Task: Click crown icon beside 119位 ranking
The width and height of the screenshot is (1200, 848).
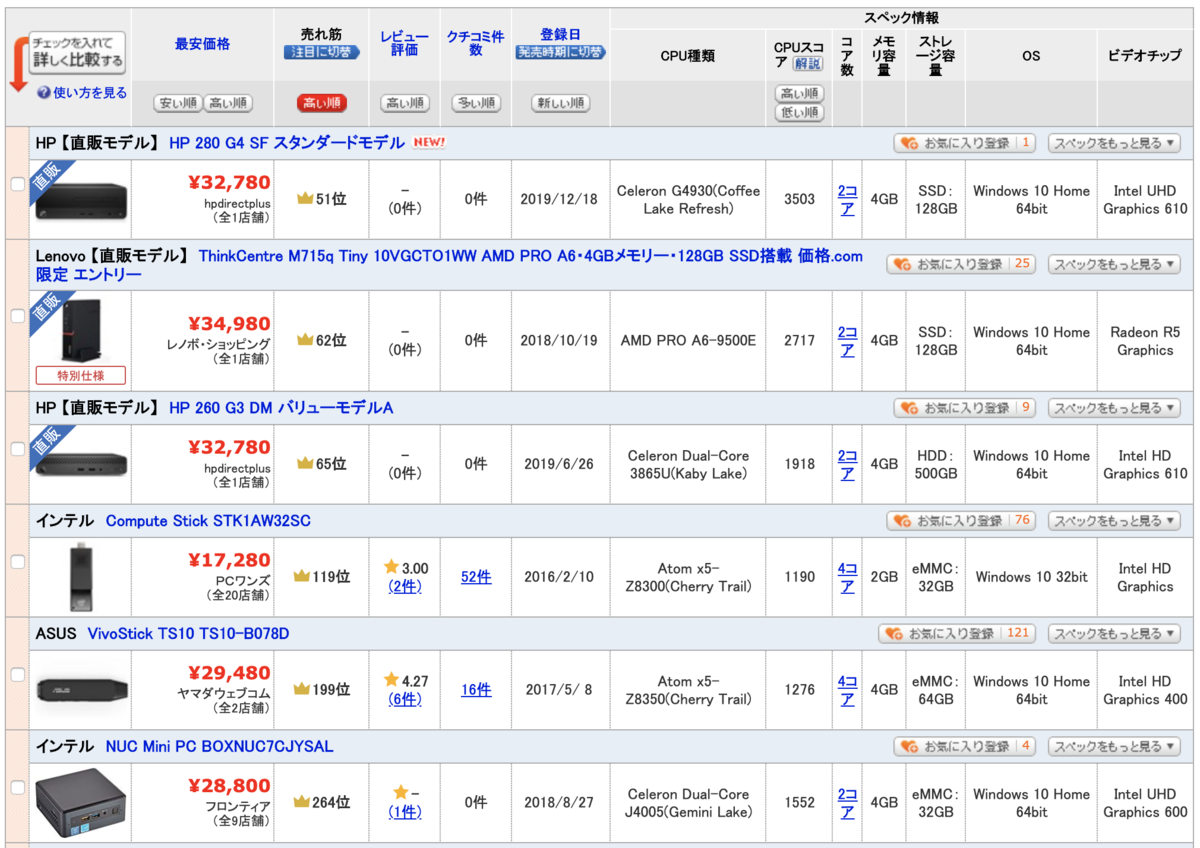Action: 301,577
